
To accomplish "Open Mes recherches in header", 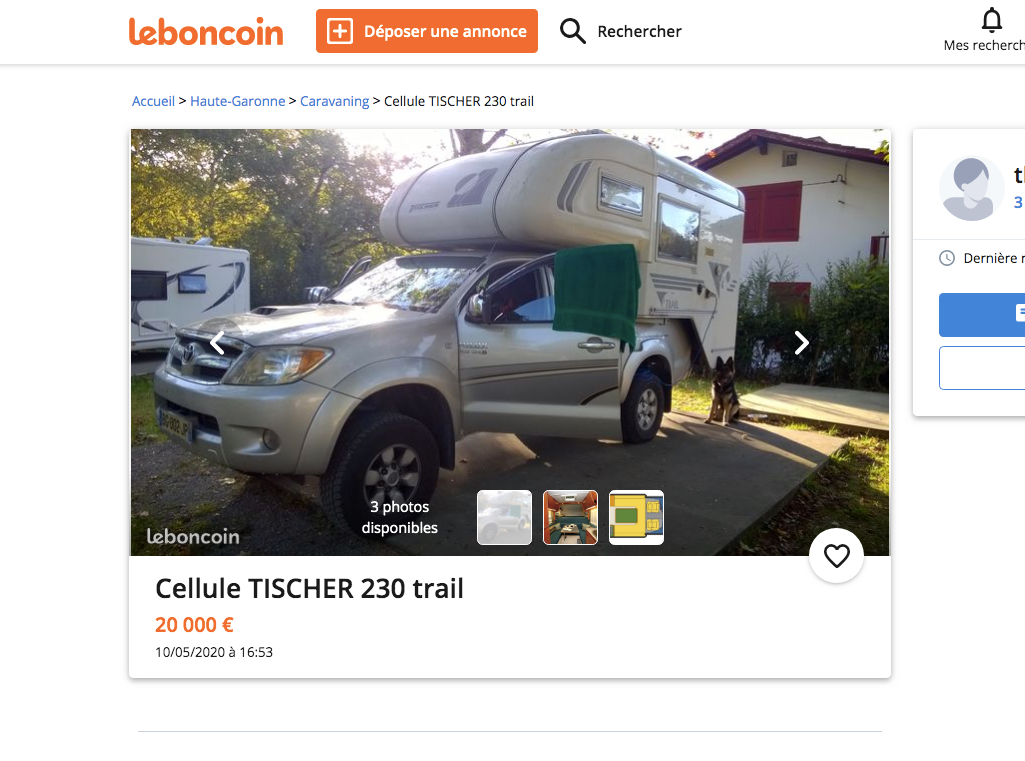I will click(984, 45).
